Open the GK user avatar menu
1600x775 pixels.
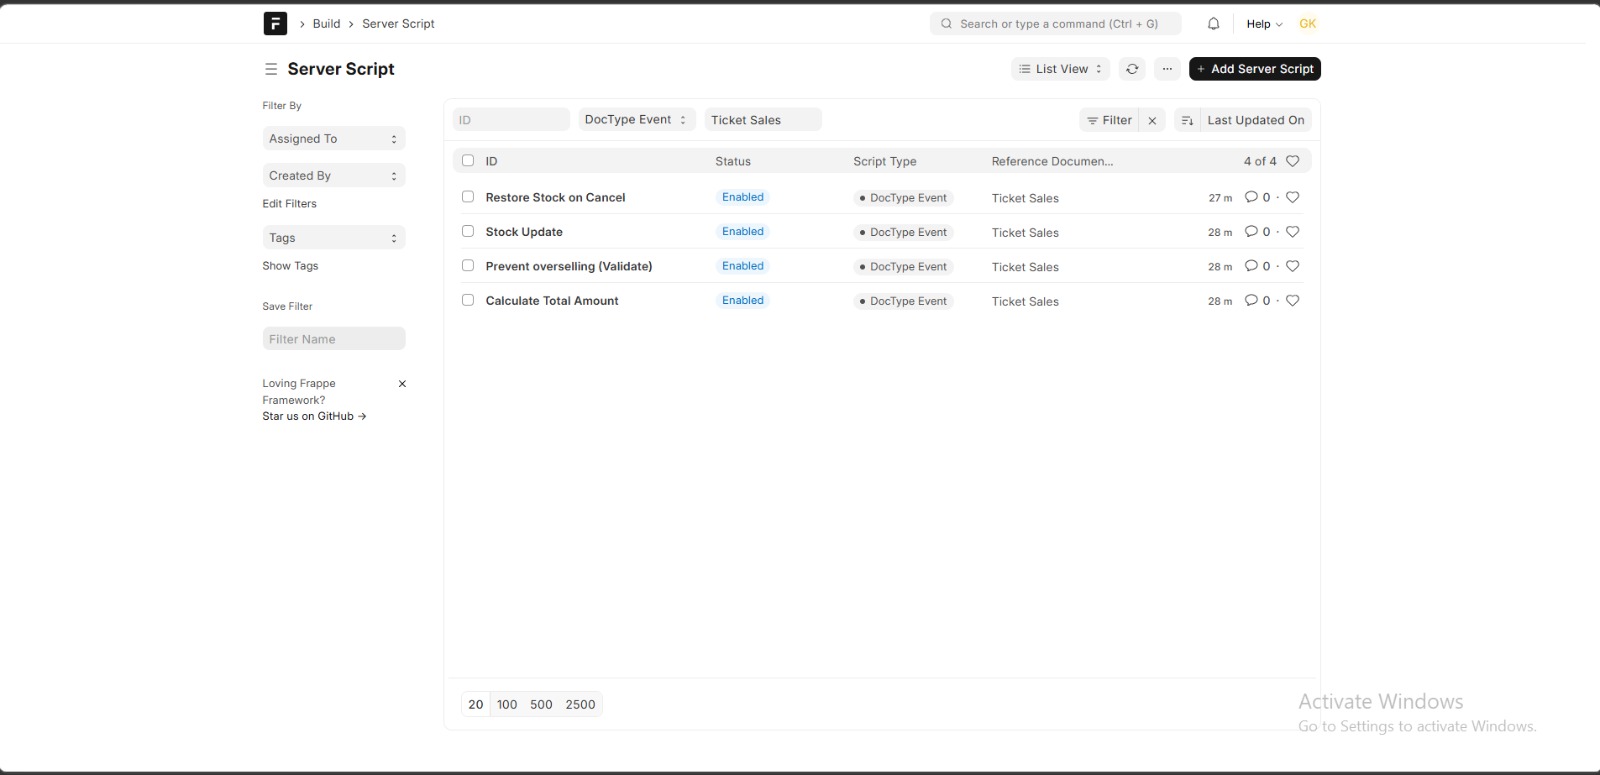pos(1307,24)
